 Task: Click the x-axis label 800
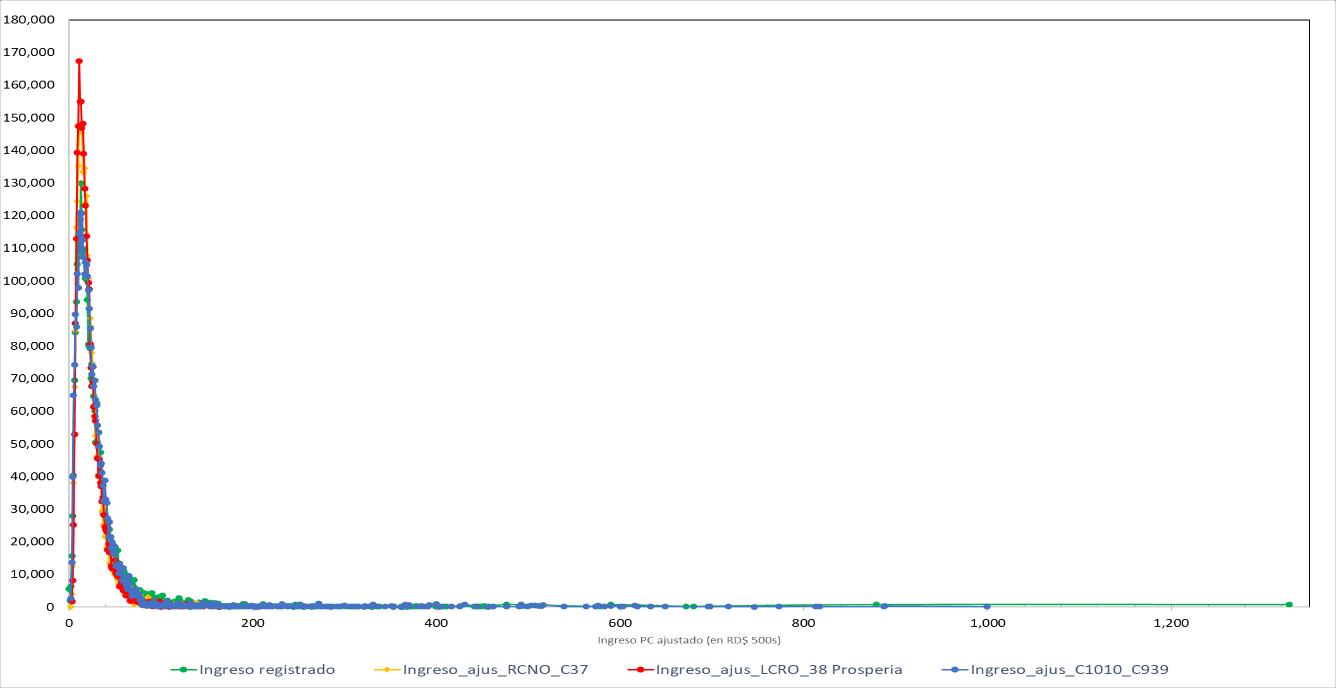pos(804,622)
